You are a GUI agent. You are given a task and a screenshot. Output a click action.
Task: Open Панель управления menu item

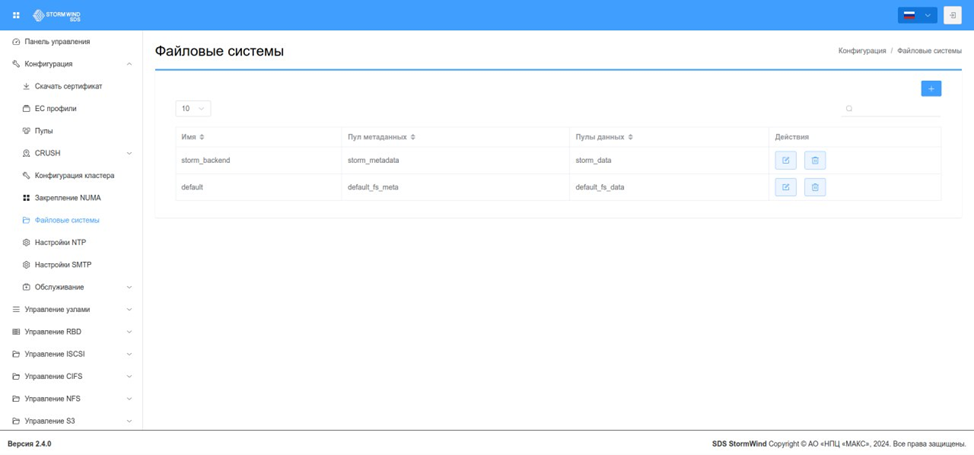[71, 42]
